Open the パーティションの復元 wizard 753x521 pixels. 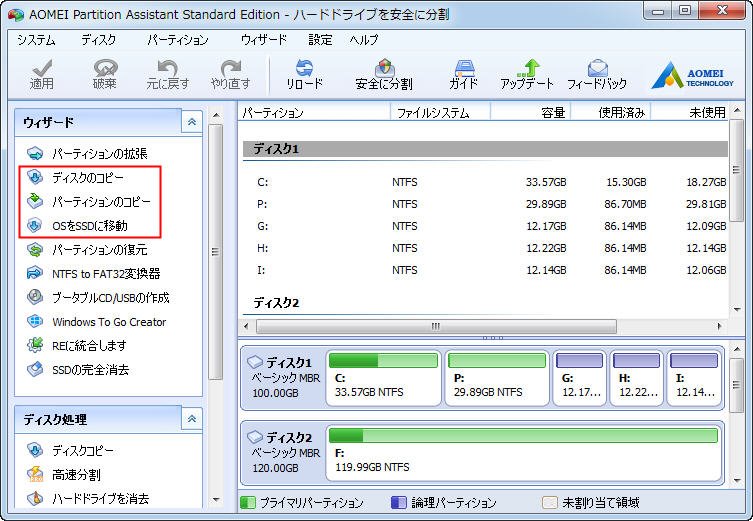87,250
